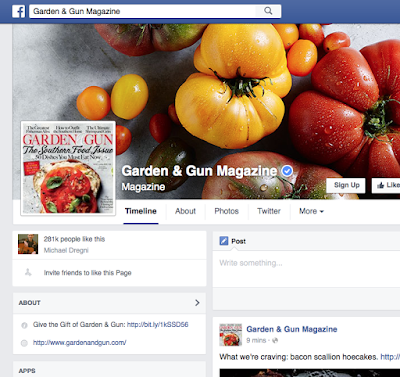The height and width of the screenshot is (377, 400).
Task: Click the post author avatar thumbnail
Action: pyautogui.click(x=230, y=335)
